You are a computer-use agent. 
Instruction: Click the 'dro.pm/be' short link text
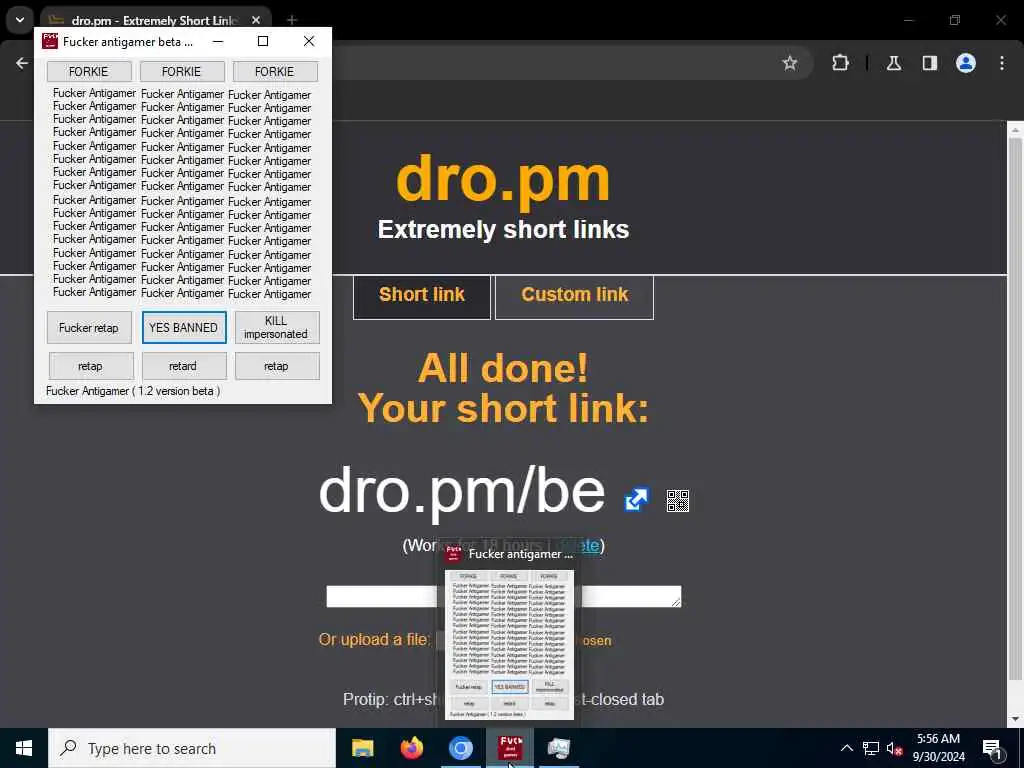(462, 492)
